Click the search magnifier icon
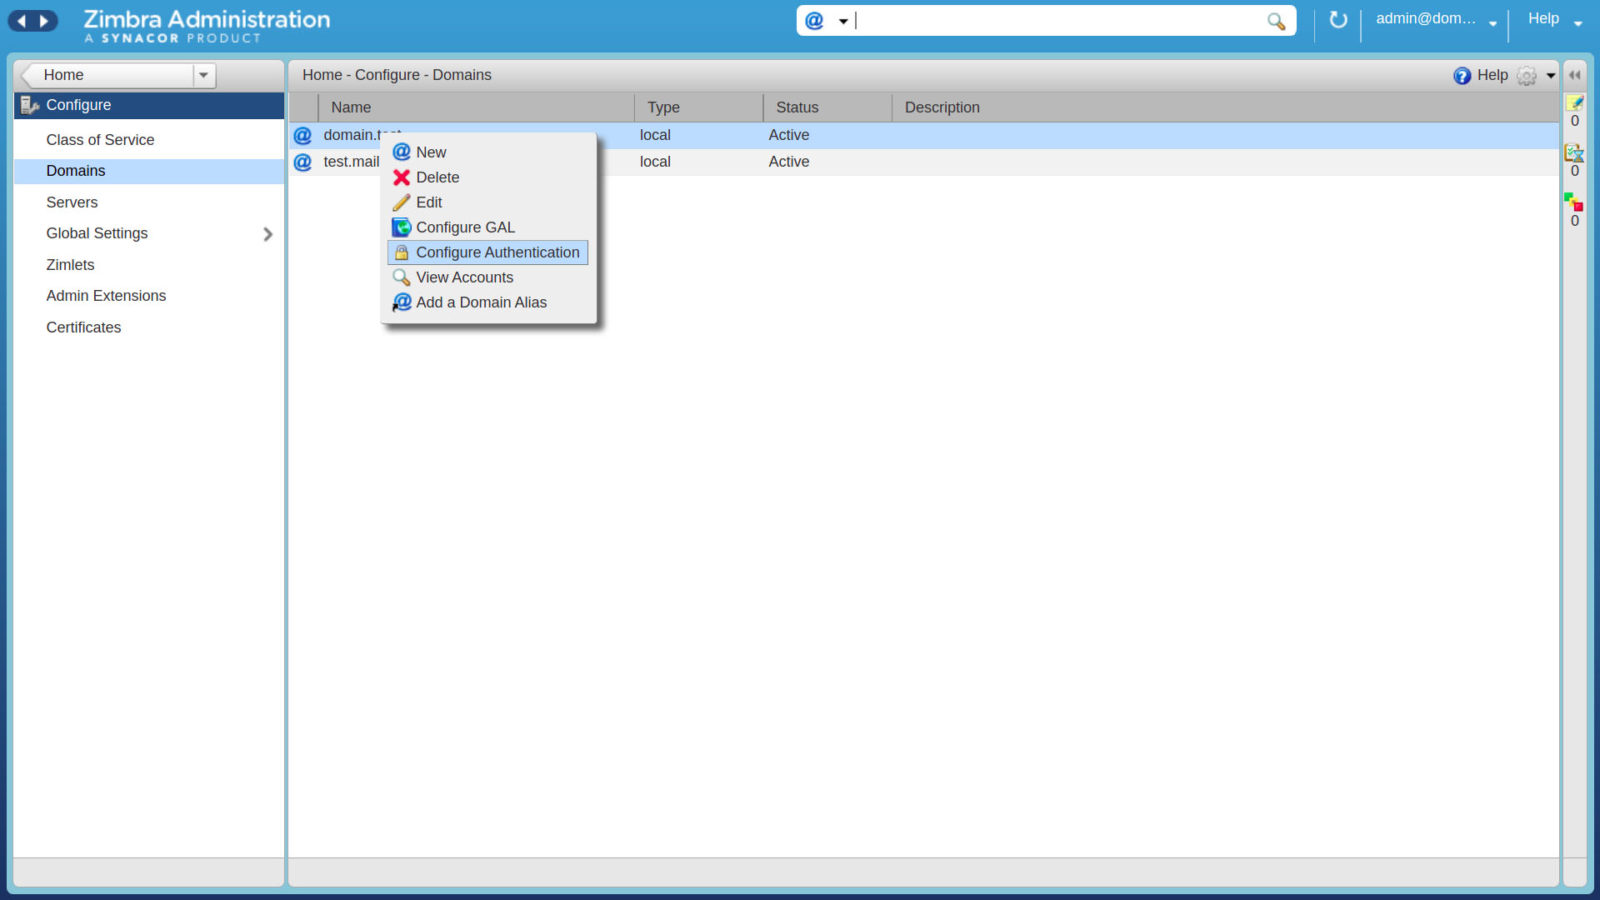The height and width of the screenshot is (900, 1600). [1276, 21]
